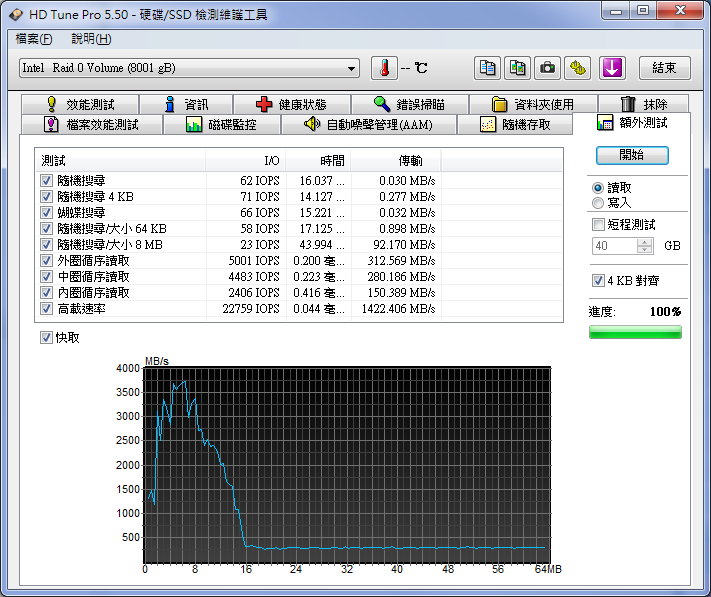The width and height of the screenshot is (711, 597).
Task: Increase short stroke GB with up stepper
Action: point(644,242)
